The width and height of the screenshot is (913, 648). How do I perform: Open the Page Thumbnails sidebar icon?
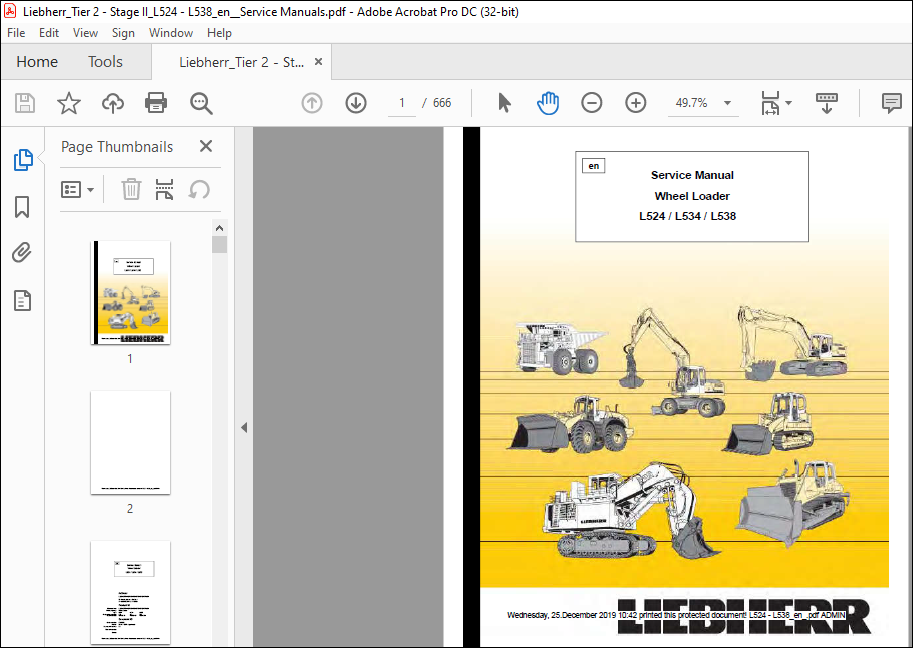coord(23,160)
